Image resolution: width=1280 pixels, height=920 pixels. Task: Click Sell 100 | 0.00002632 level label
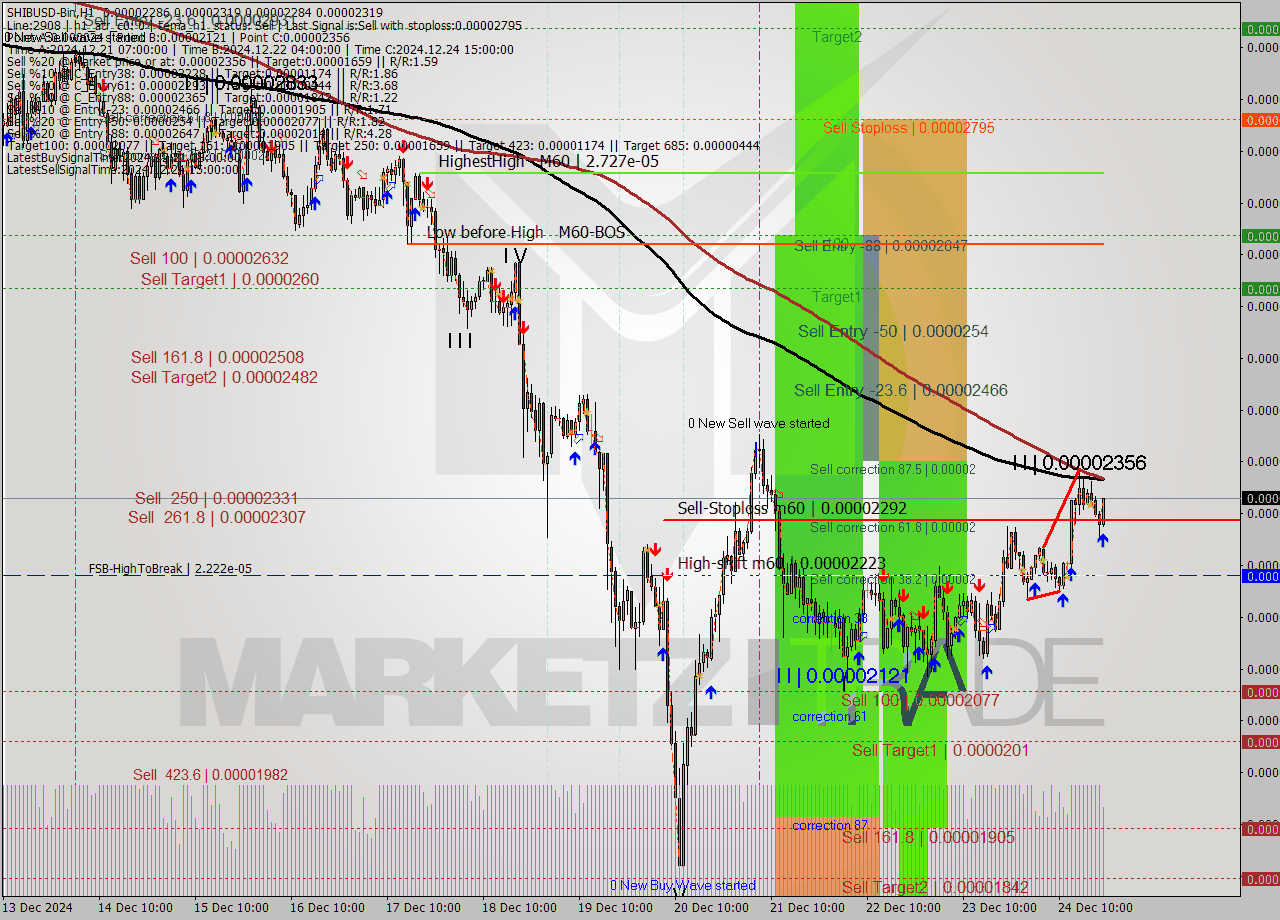209,258
